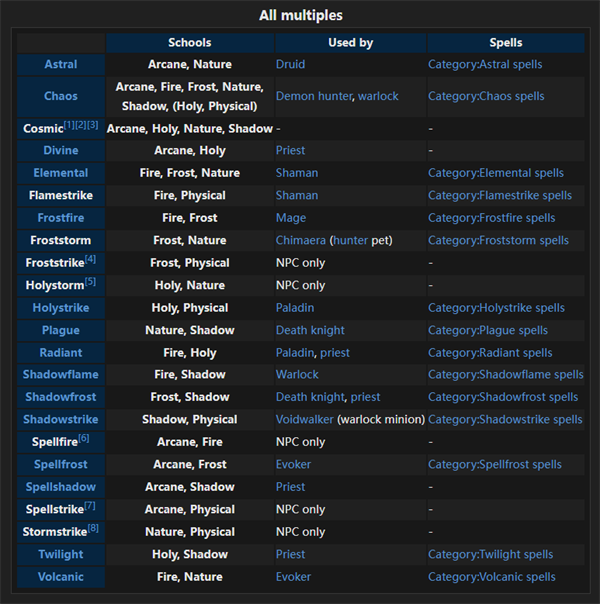Follow the Druid class link
600x604 pixels.
click(x=290, y=64)
